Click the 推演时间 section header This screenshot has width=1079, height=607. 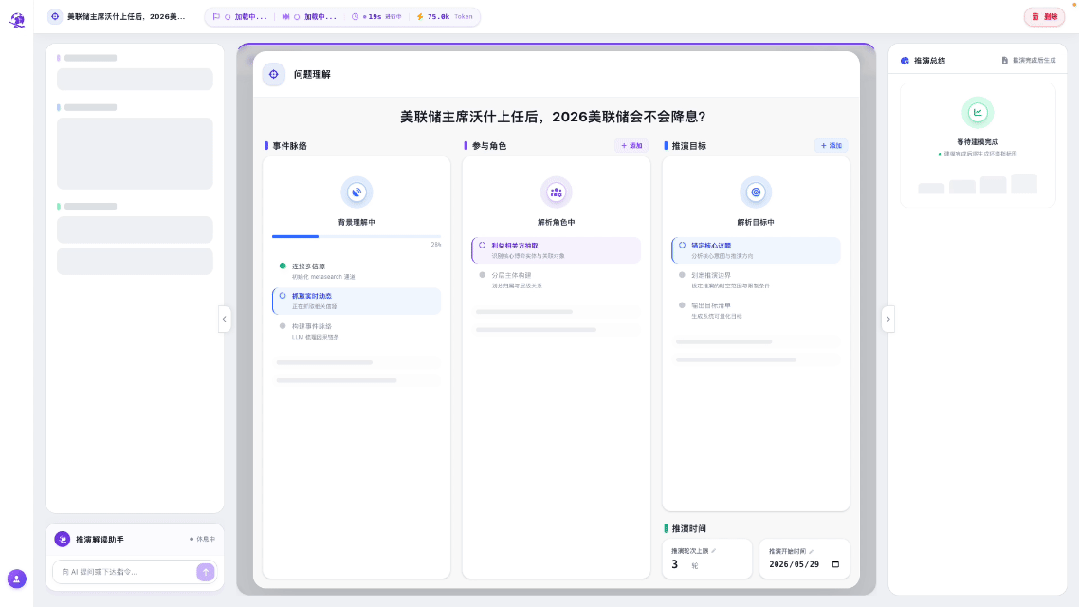click(x=688, y=529)
